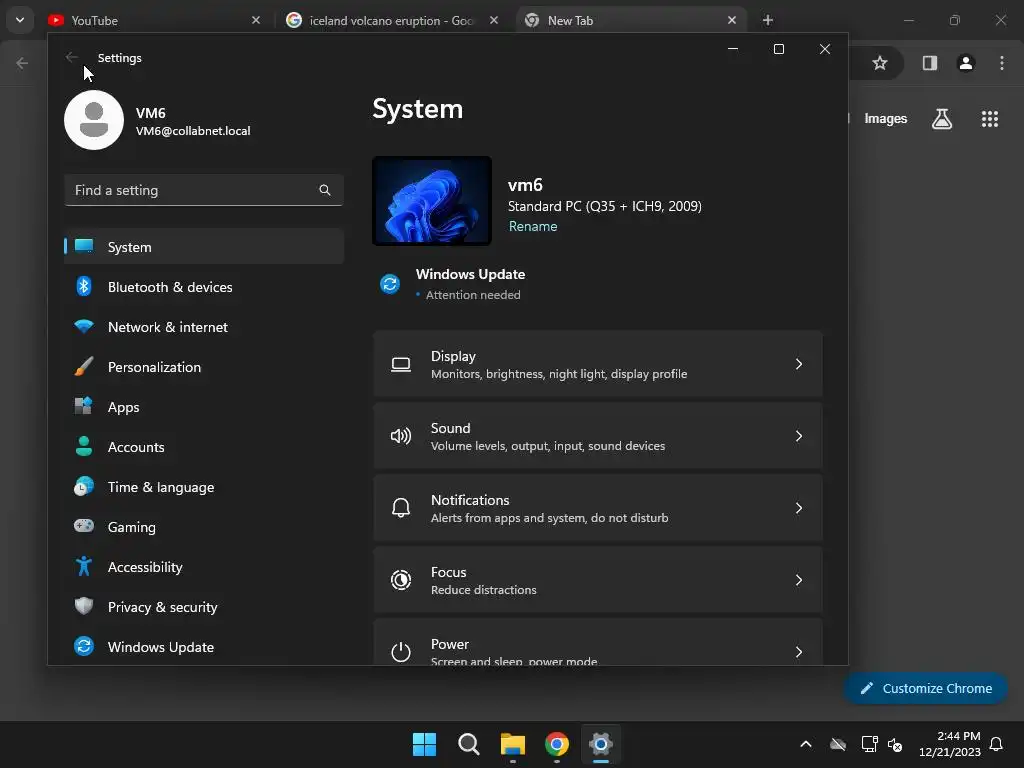Open Focus settings row
1024x768 pixels.
[x=598, y=579]
